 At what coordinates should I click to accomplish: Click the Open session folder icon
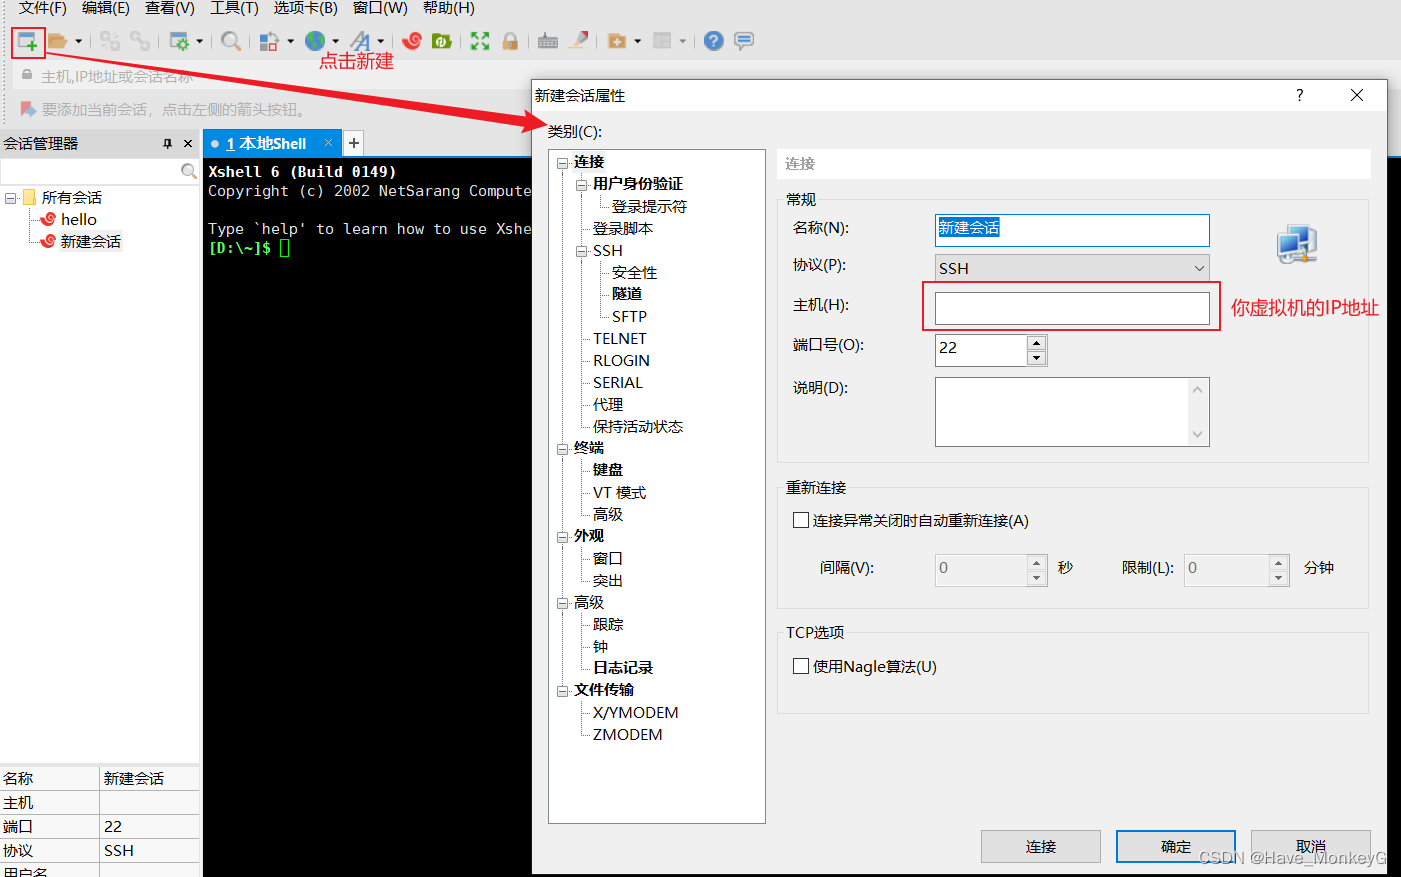tap(58, 41)
